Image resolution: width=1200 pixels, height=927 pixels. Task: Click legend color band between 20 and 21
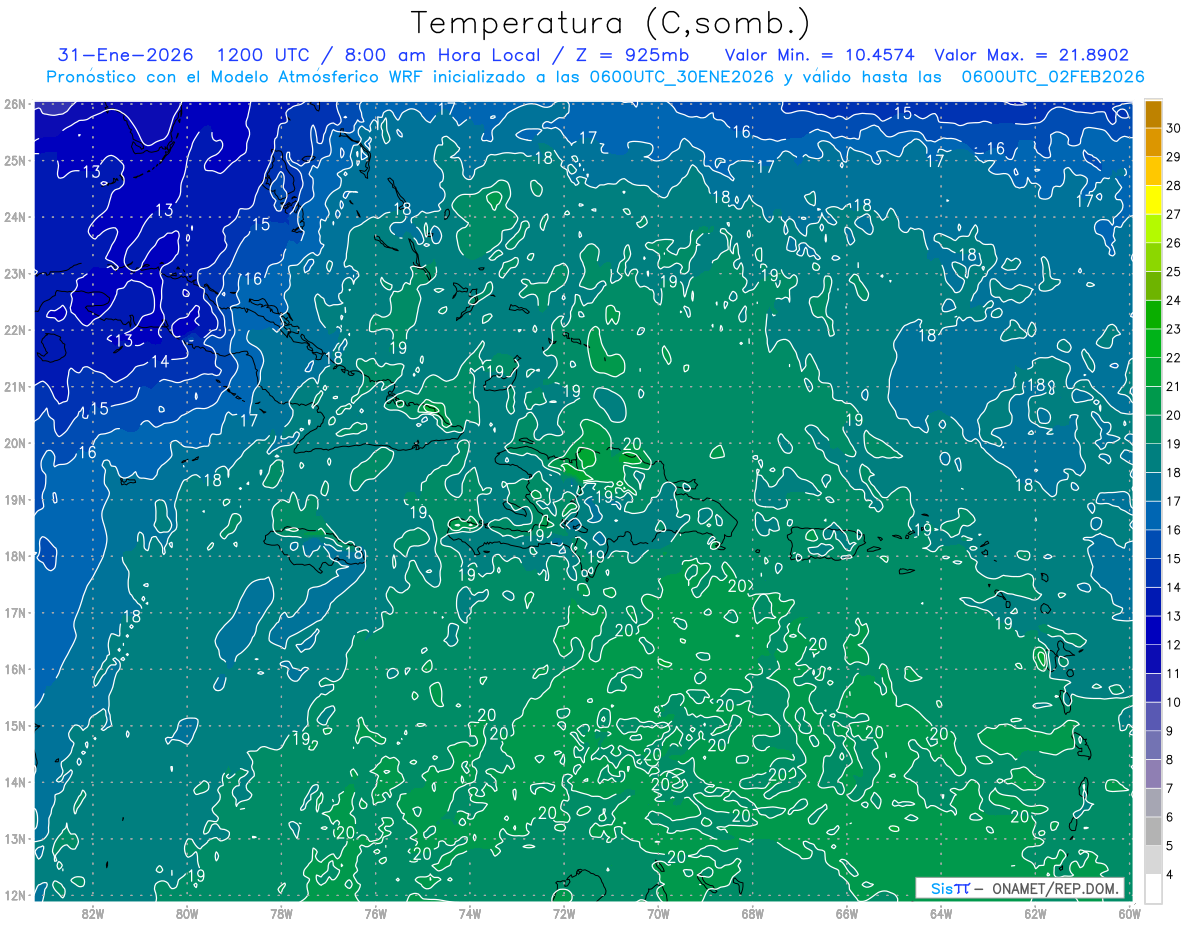(1153, 401)
